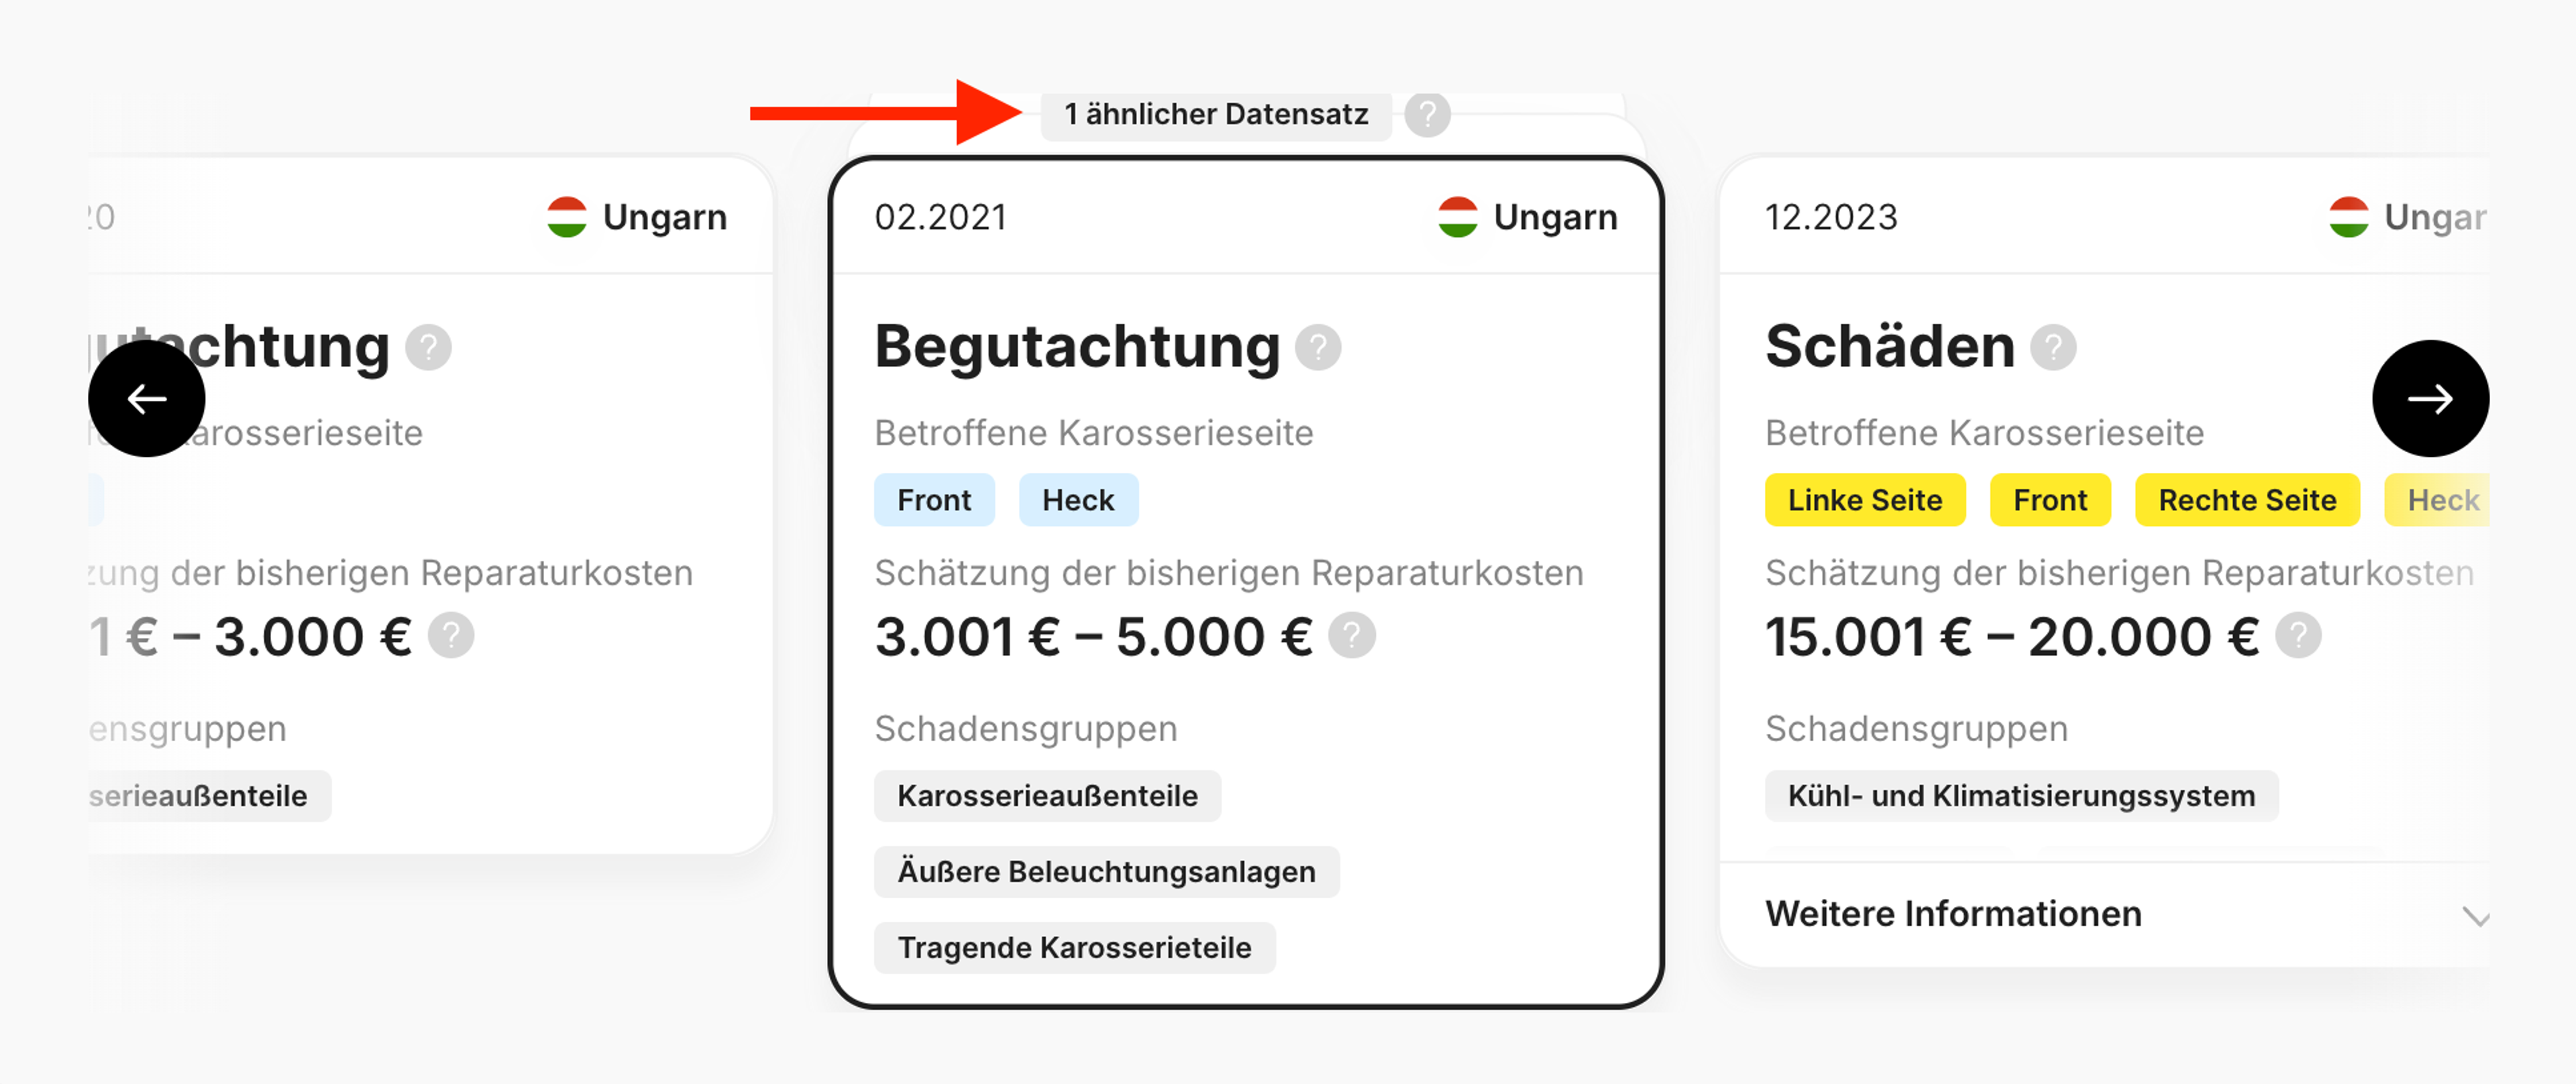Click the help icon next to Begutachtung

(1318, 348)
